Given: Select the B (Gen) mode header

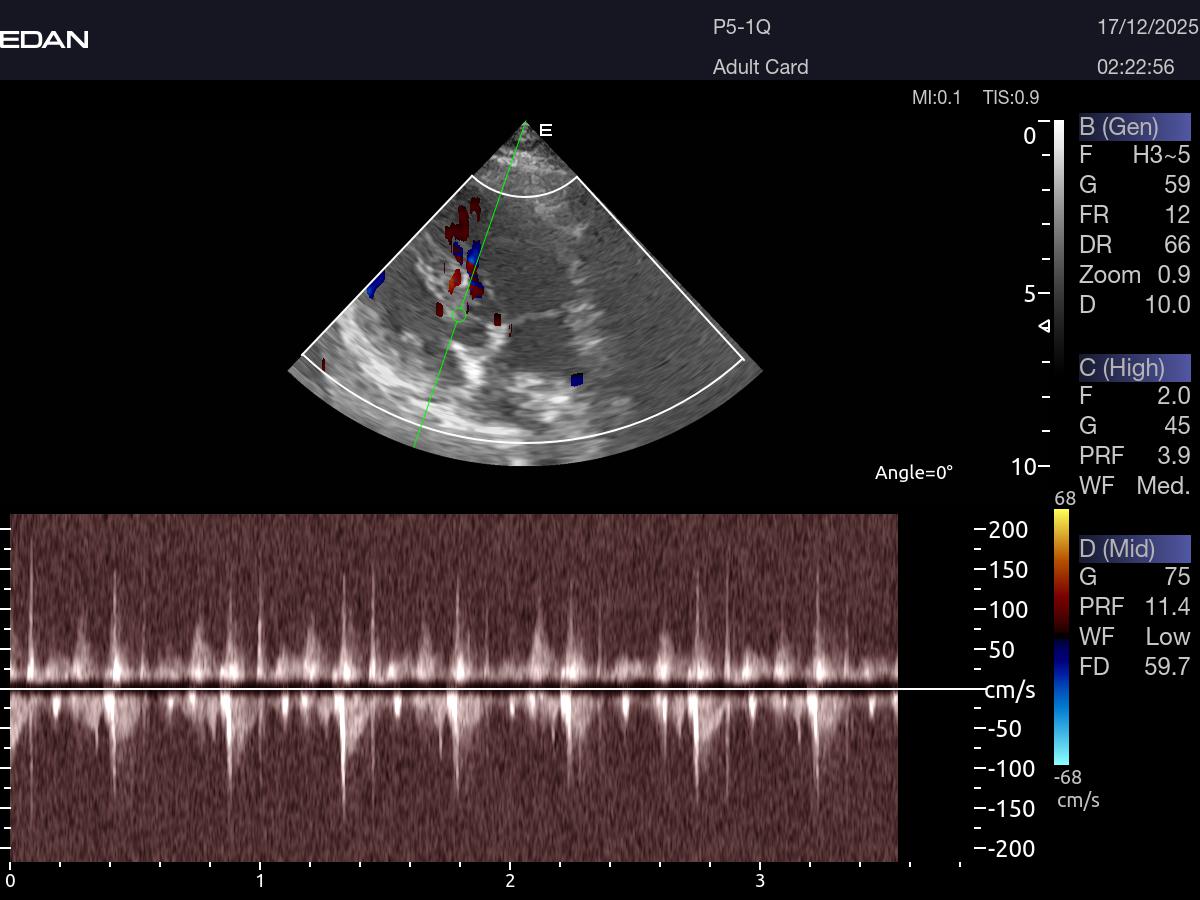Looking at the screenshot, I should point(1134,127).
